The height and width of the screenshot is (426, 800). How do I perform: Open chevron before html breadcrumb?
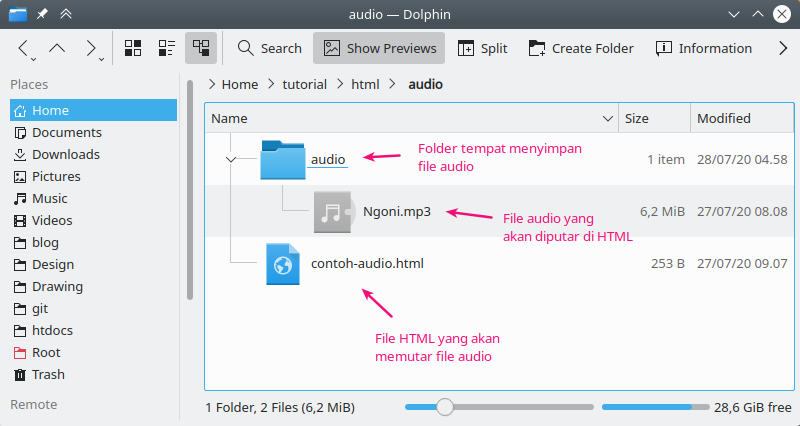tap(340, 84)
